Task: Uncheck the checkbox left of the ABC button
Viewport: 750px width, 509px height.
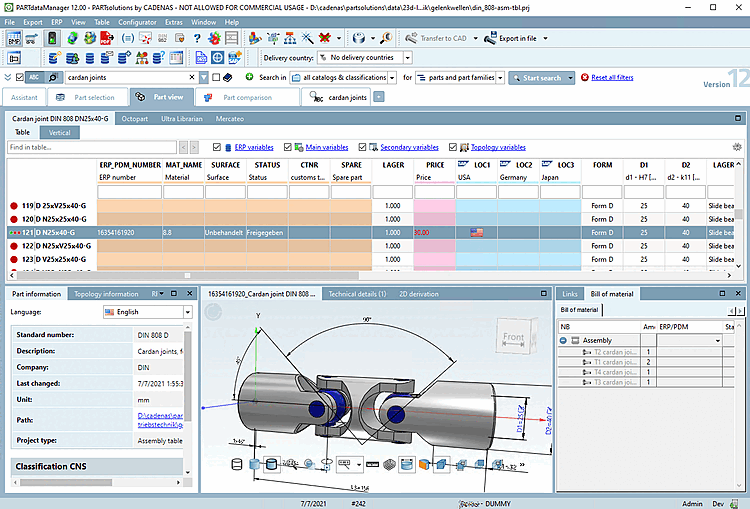Action: click(x=20, y=77)
